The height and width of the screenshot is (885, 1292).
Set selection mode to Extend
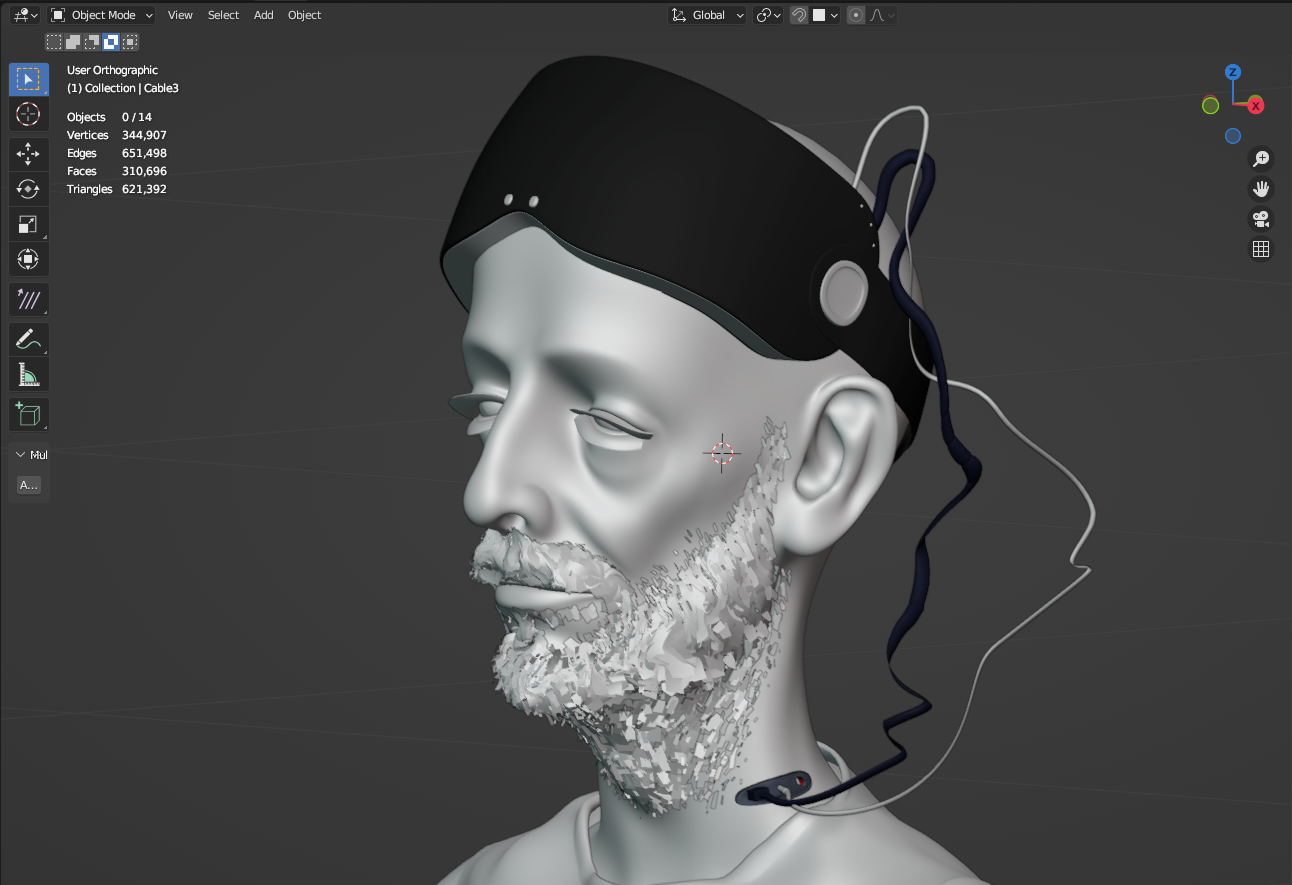click(73, 42)
